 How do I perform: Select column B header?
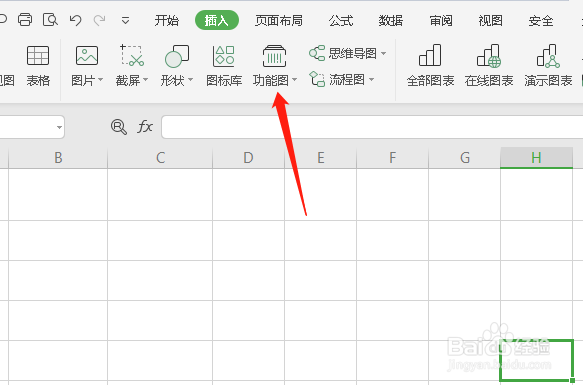58,158
